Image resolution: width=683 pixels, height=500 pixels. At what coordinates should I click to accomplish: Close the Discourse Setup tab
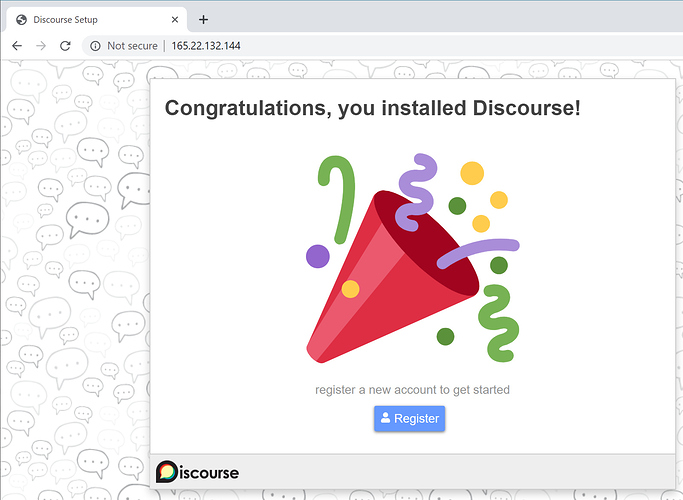tap(175, 20)
